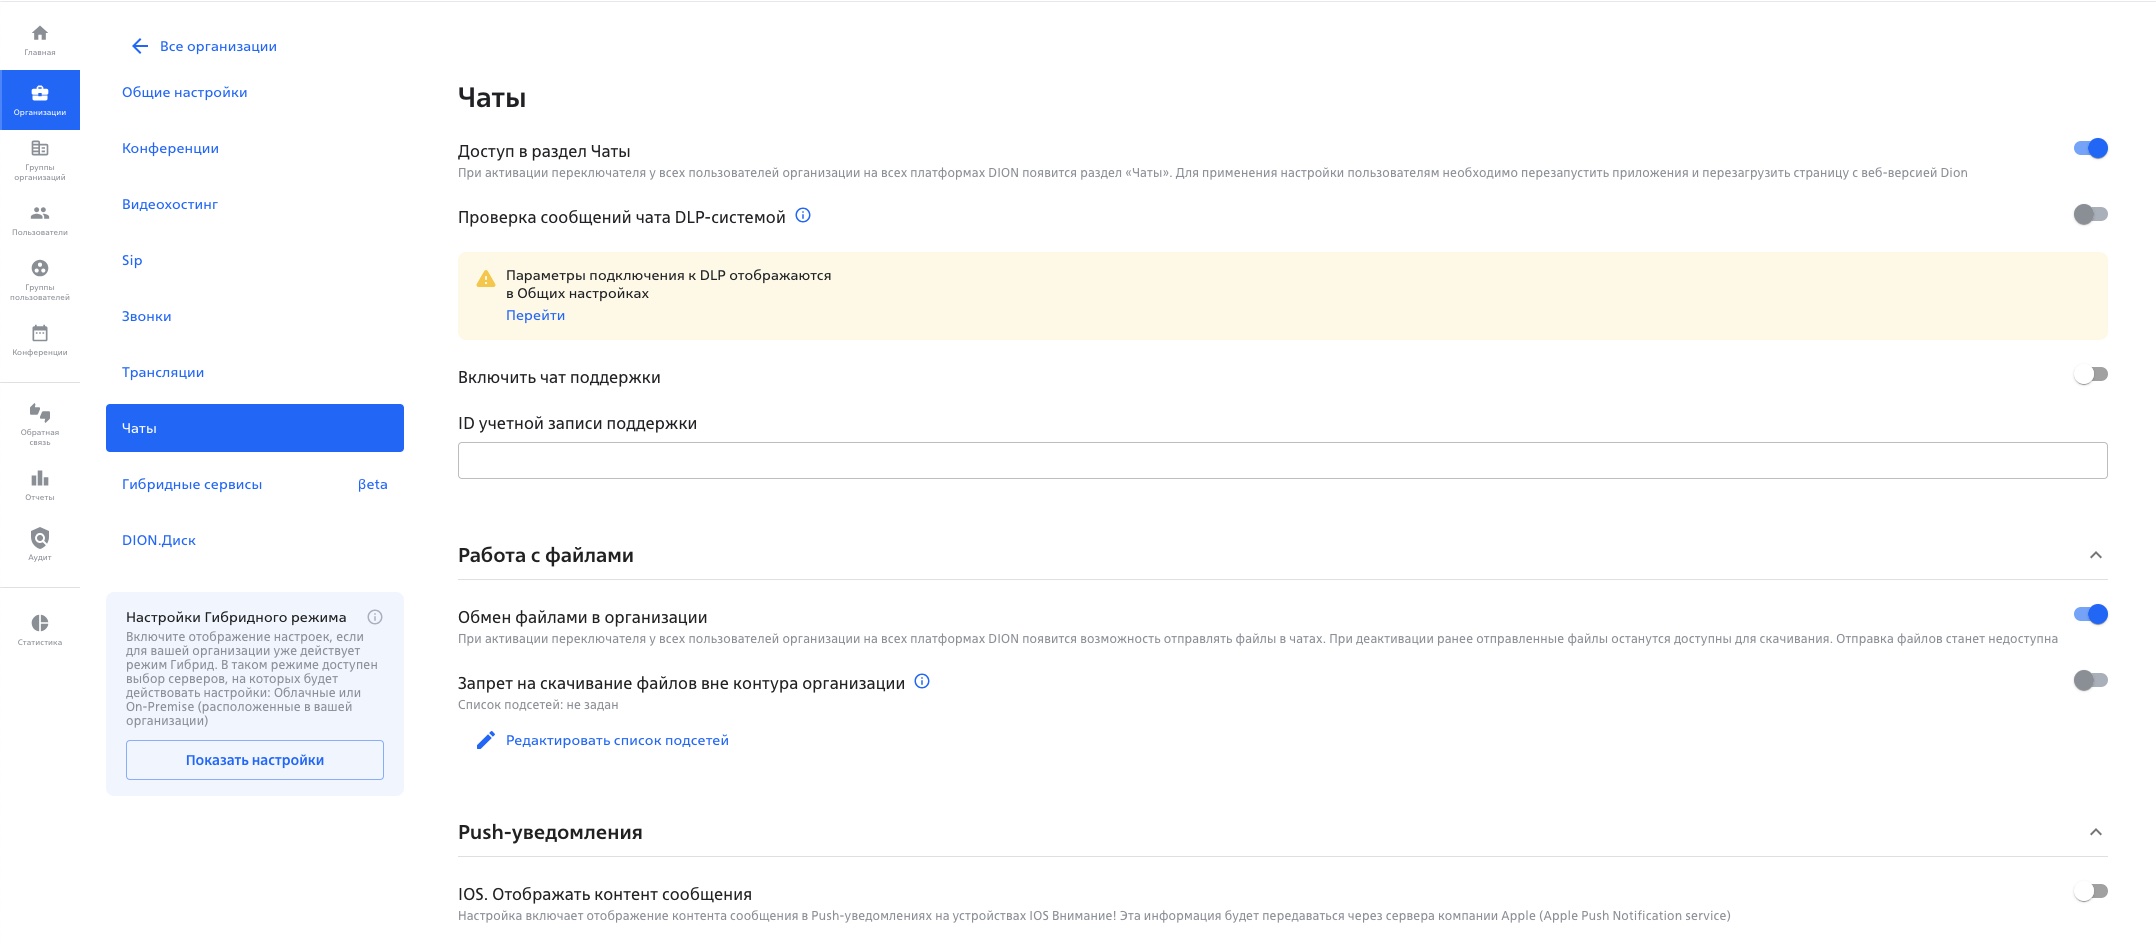Click the back arrow to all organizations
The image size is (2156, 952).
click(140, 46)
